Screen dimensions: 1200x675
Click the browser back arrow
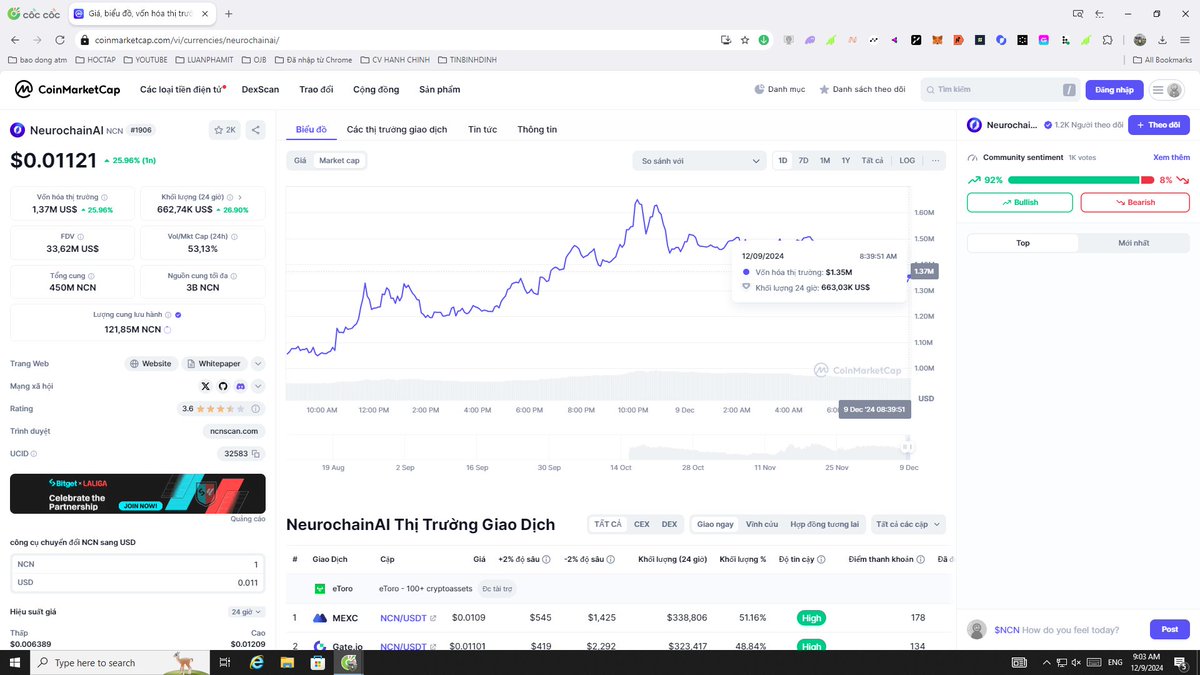click(x=15, y=40)
